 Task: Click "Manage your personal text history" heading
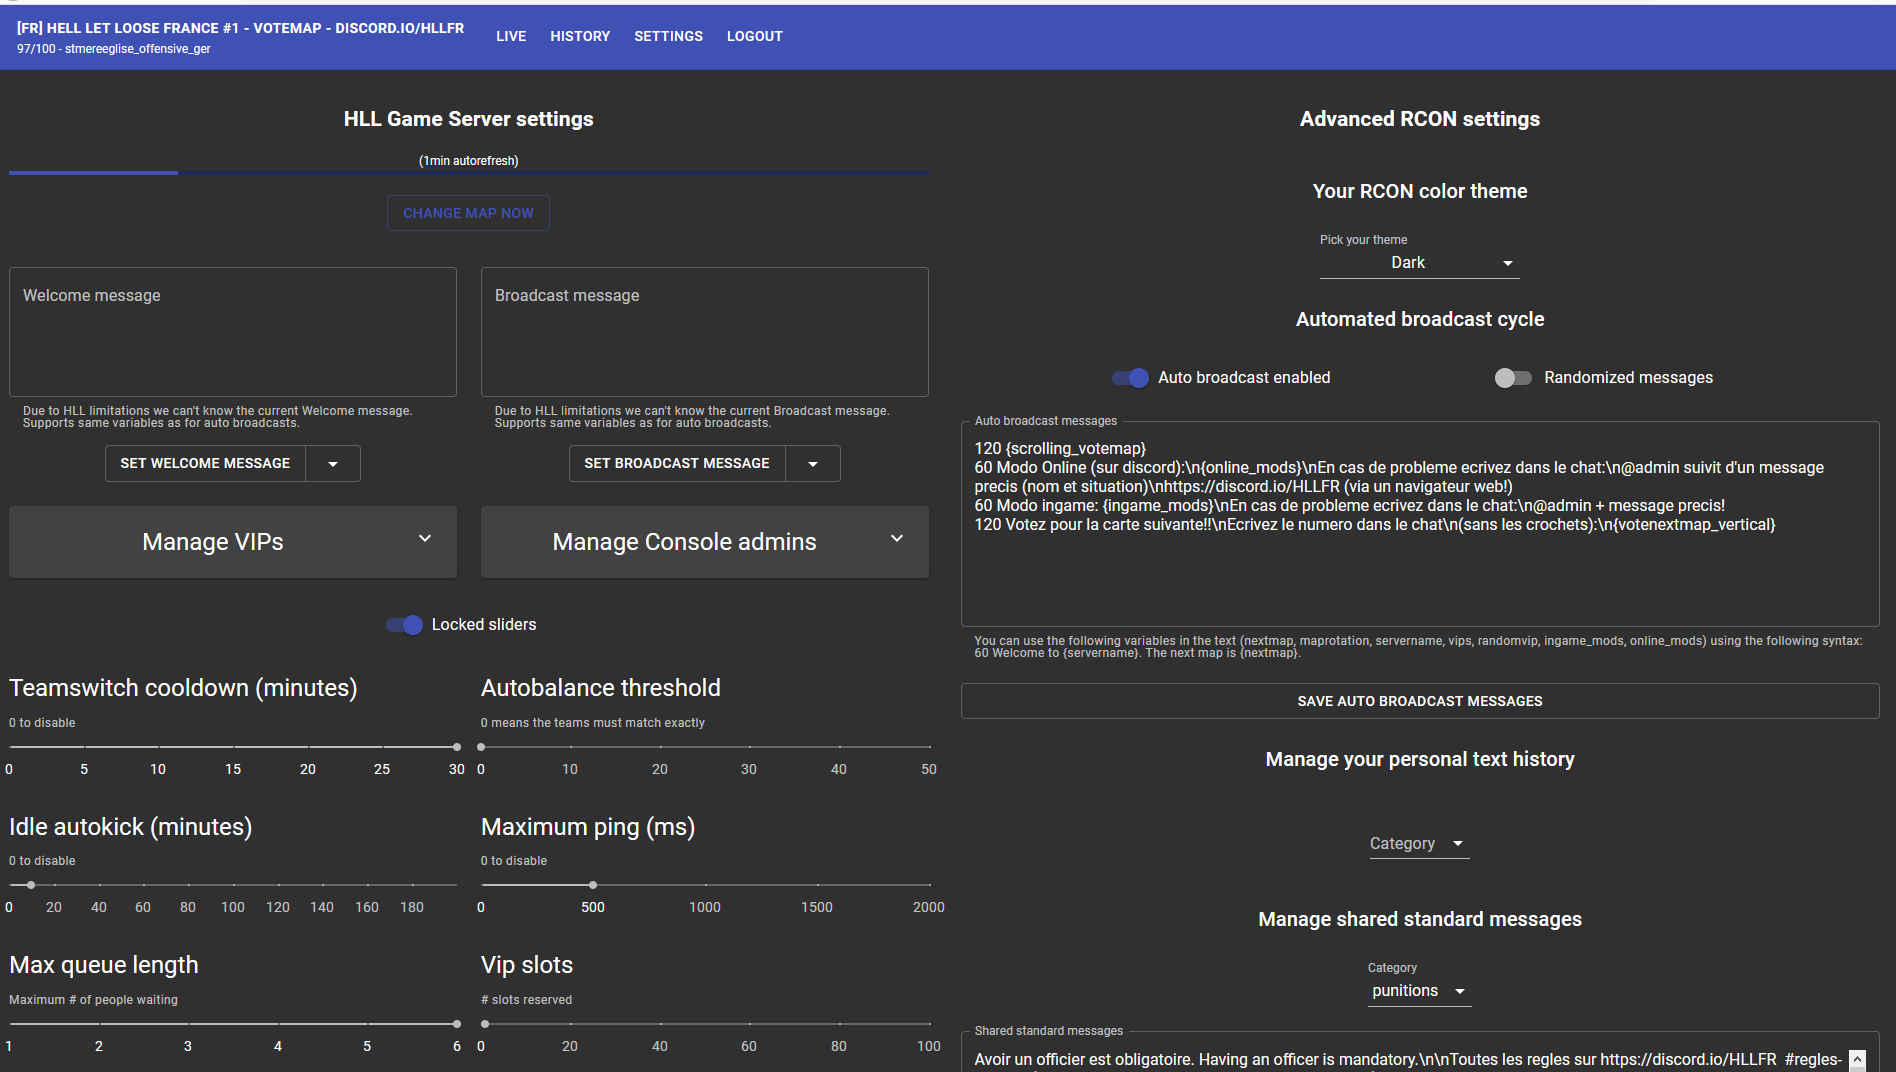pos(1420,759)
